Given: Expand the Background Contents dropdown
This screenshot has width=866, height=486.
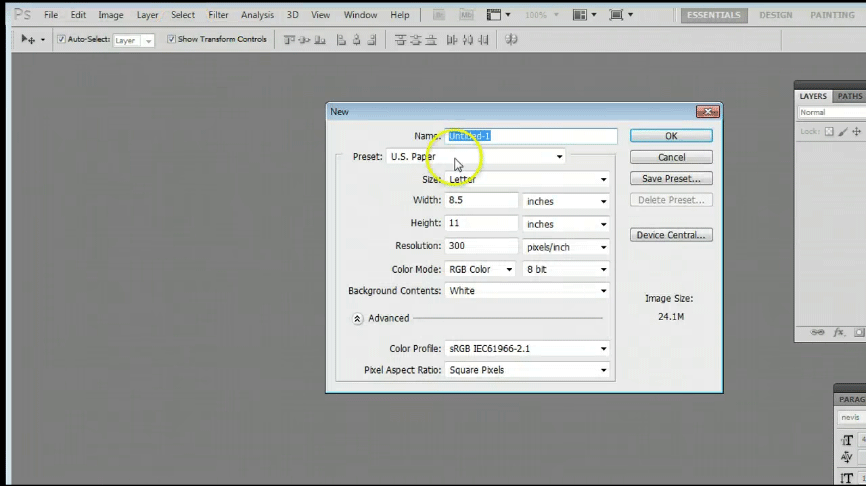Looking at the screenshot, I should pos(527,291).
